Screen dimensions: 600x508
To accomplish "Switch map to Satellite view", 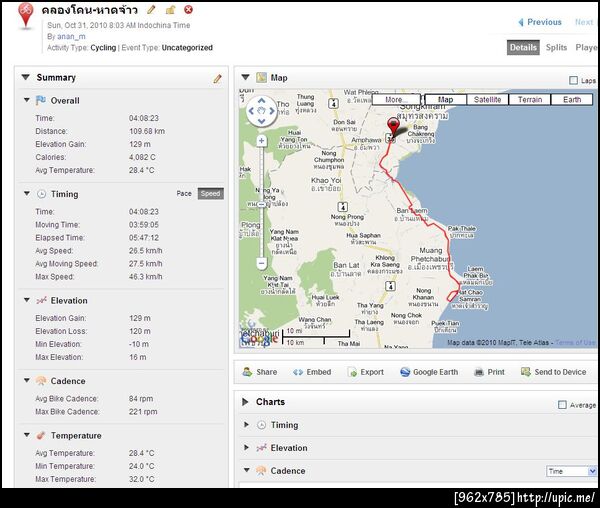I will 488,99.
